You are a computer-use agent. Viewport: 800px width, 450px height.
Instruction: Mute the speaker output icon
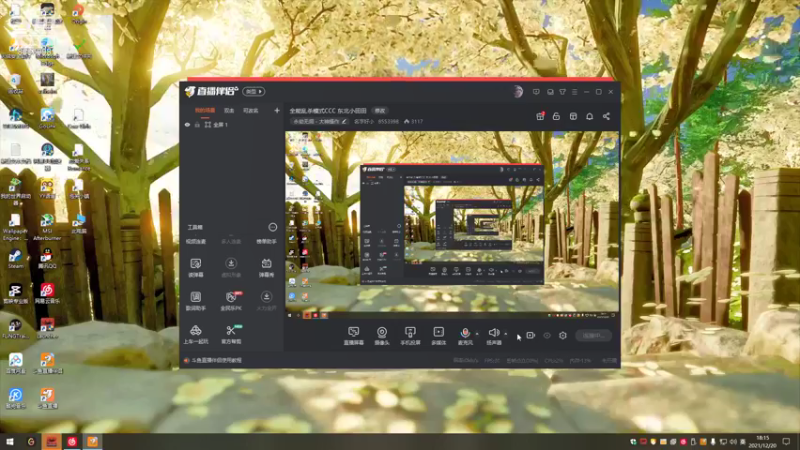493,332
